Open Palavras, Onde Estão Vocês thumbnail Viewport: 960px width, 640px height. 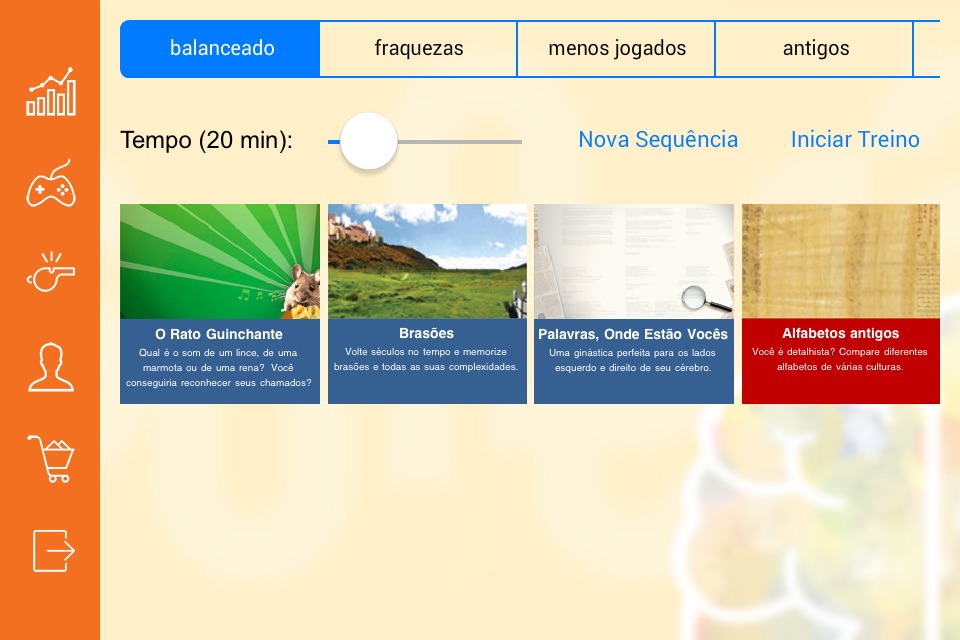pyautogui.click(x=634, y=262)
